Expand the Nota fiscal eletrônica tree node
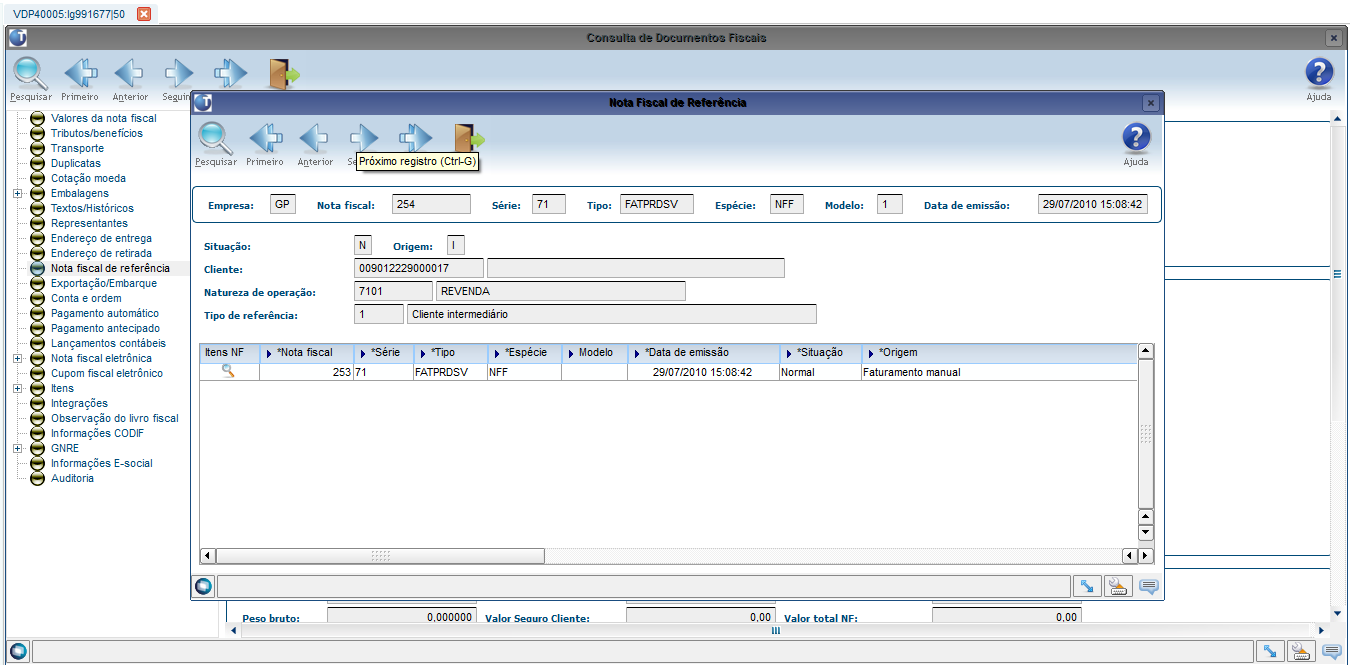 point(17,358)
